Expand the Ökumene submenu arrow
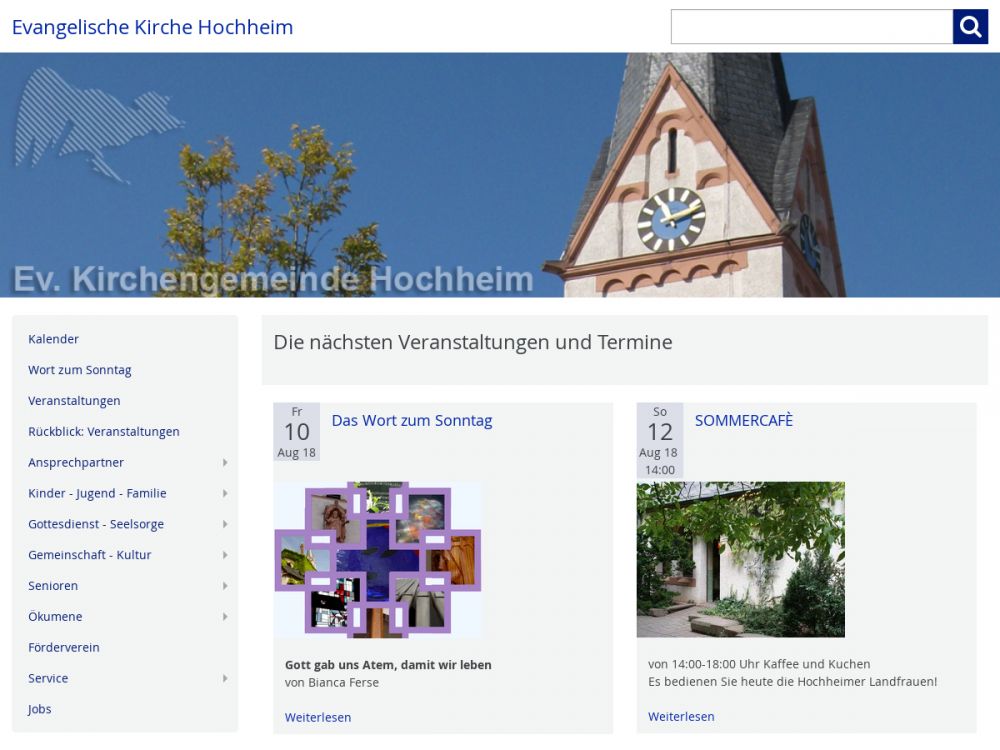Image resolution: width=1000 pixels, height=750 pixels. tap(225, 617)
